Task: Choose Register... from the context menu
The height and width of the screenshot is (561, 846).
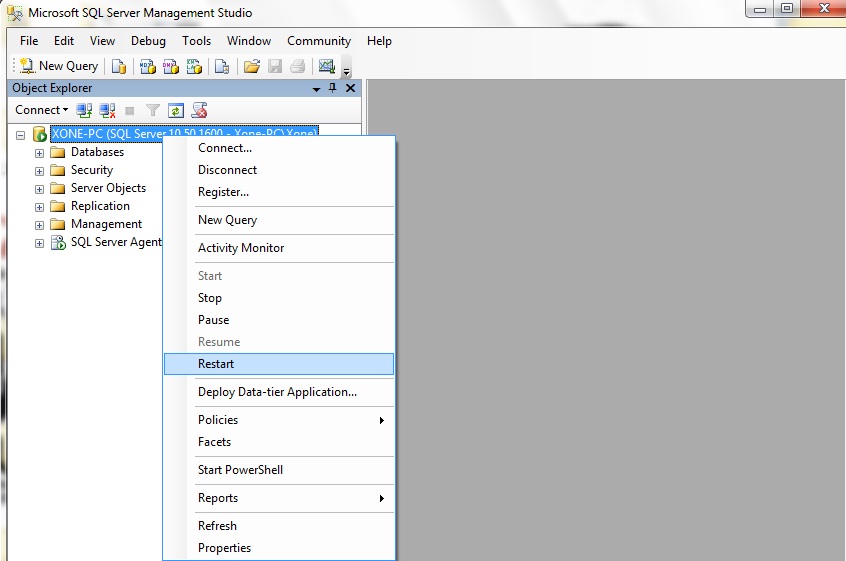Action: click(279, 192)
